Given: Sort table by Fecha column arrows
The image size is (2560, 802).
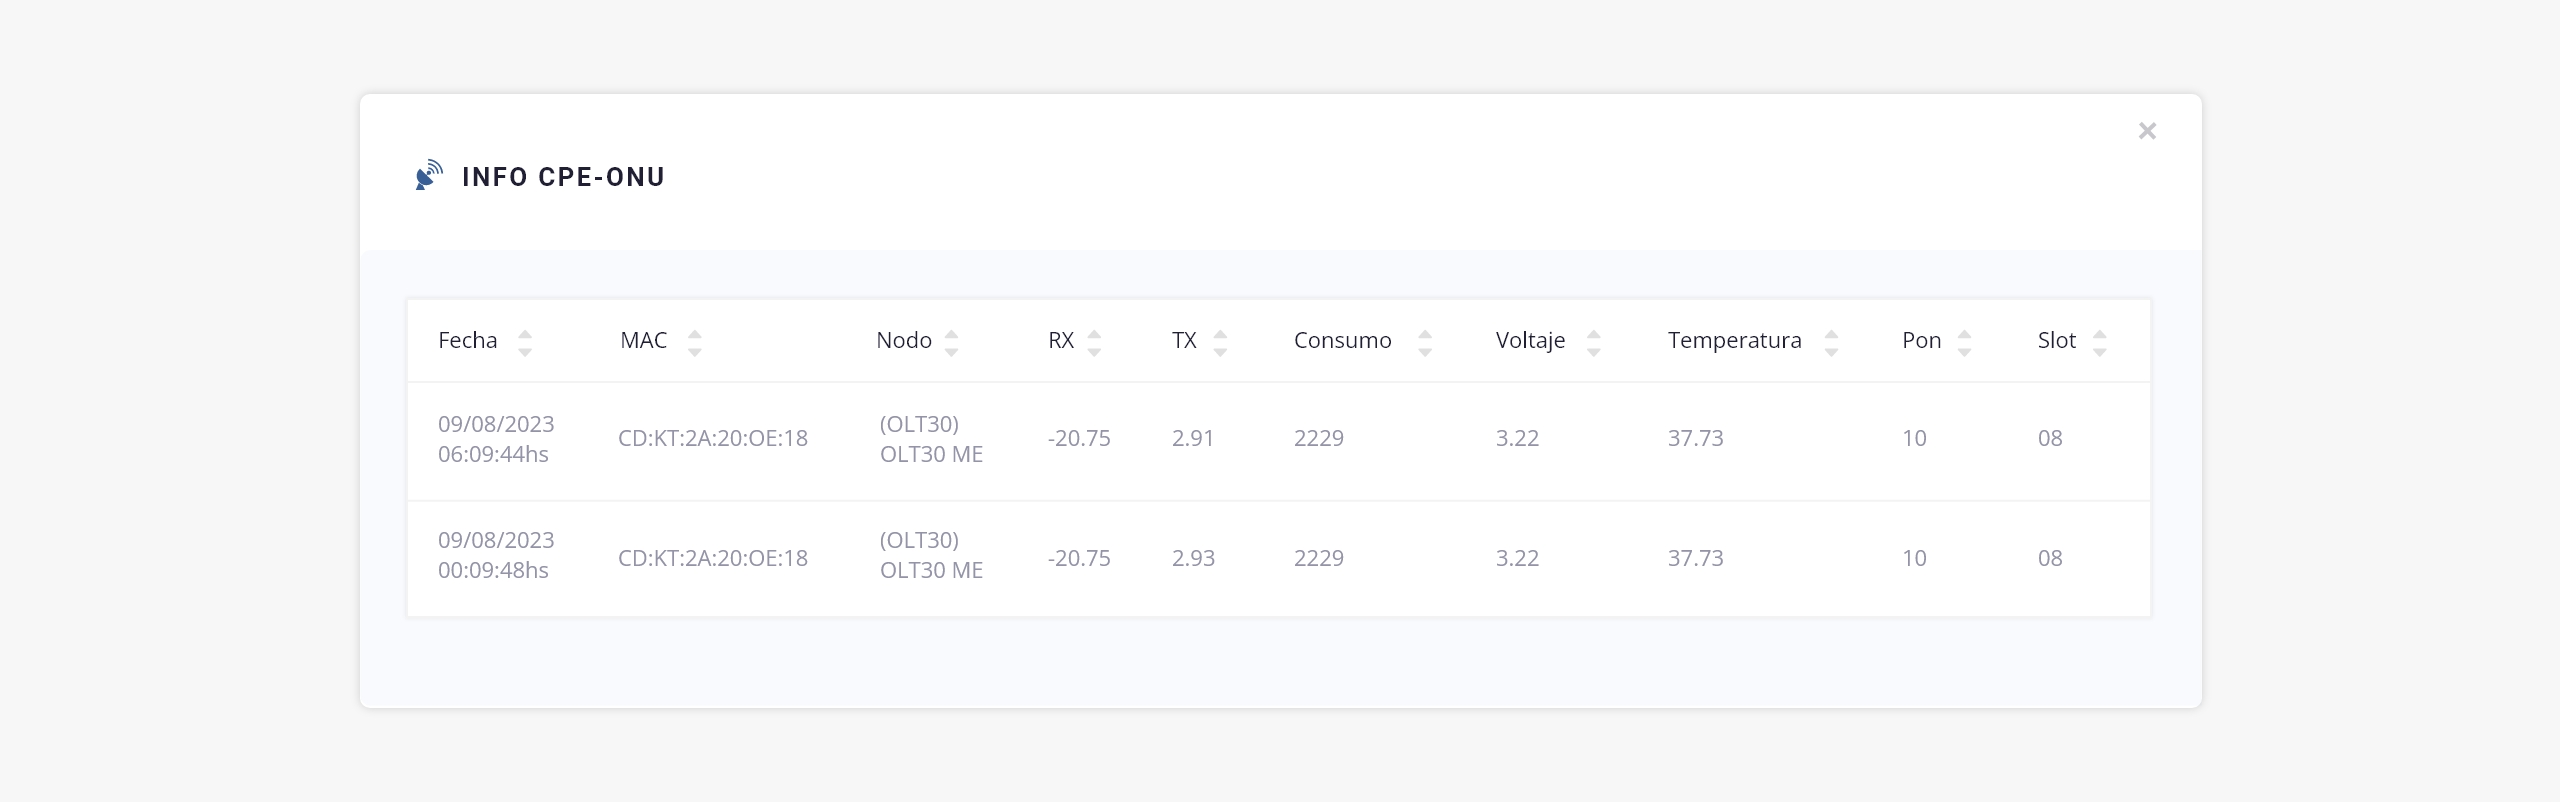Looking at the screenshot, I should (524, 342).
